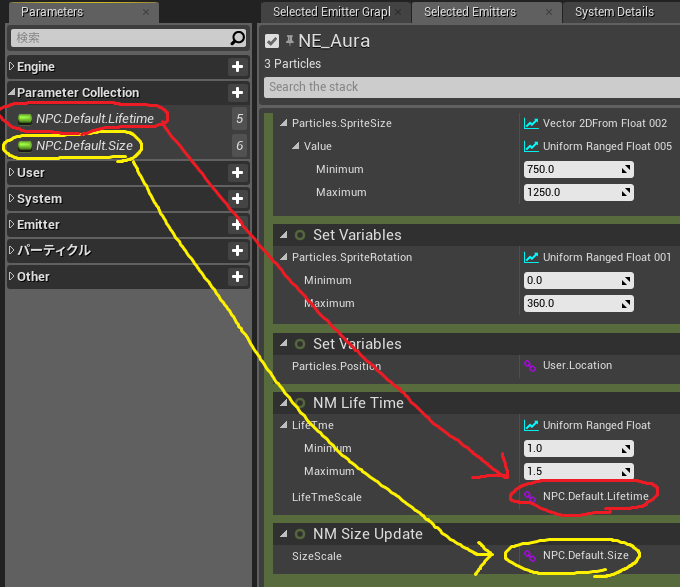Screen dimensions: 680x587
Task: Close the Selected Emitters tab
Action: click(549, 12)
